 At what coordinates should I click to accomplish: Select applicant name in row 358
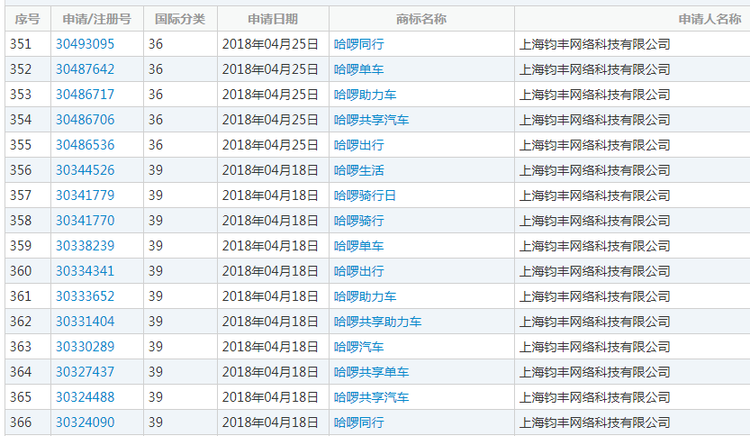[x=595, y=221]
